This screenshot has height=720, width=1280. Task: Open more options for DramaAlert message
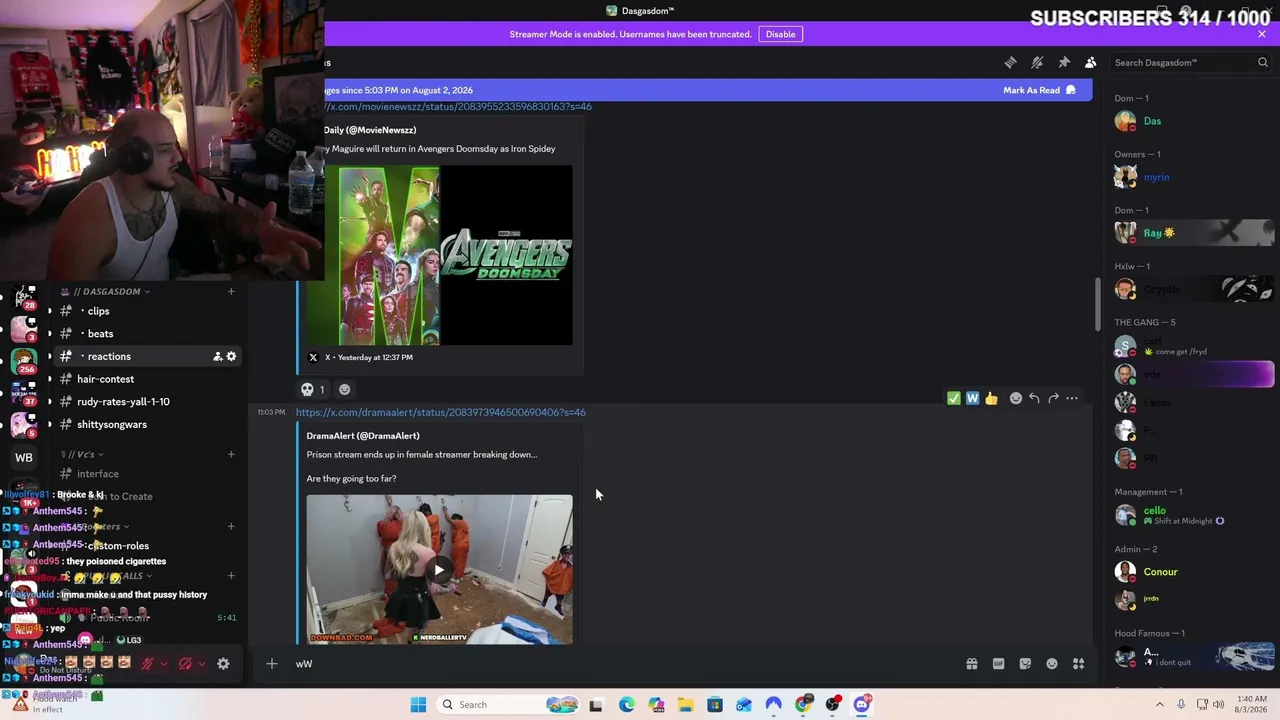click(x=1072, y=398)
